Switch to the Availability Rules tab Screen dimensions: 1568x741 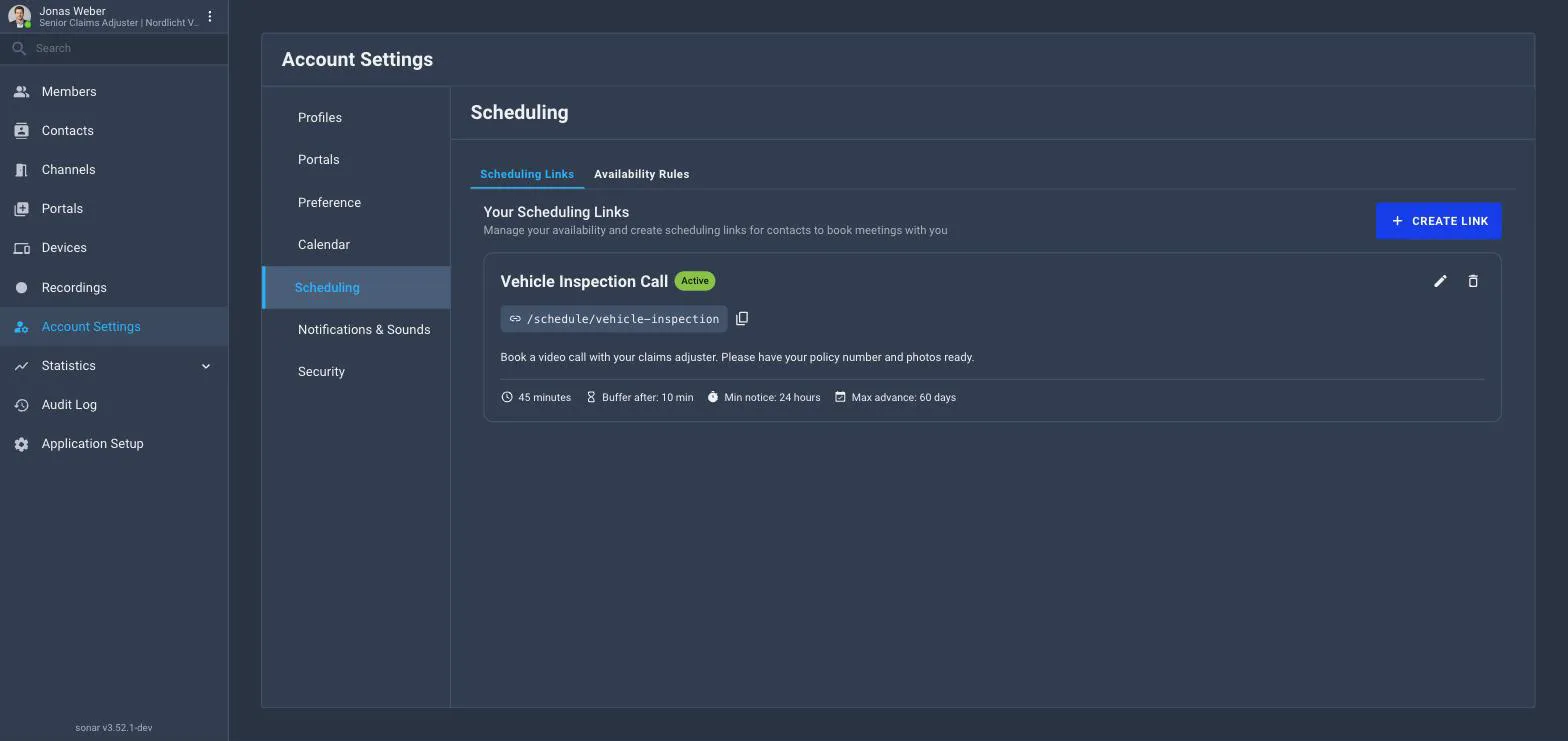641,174
